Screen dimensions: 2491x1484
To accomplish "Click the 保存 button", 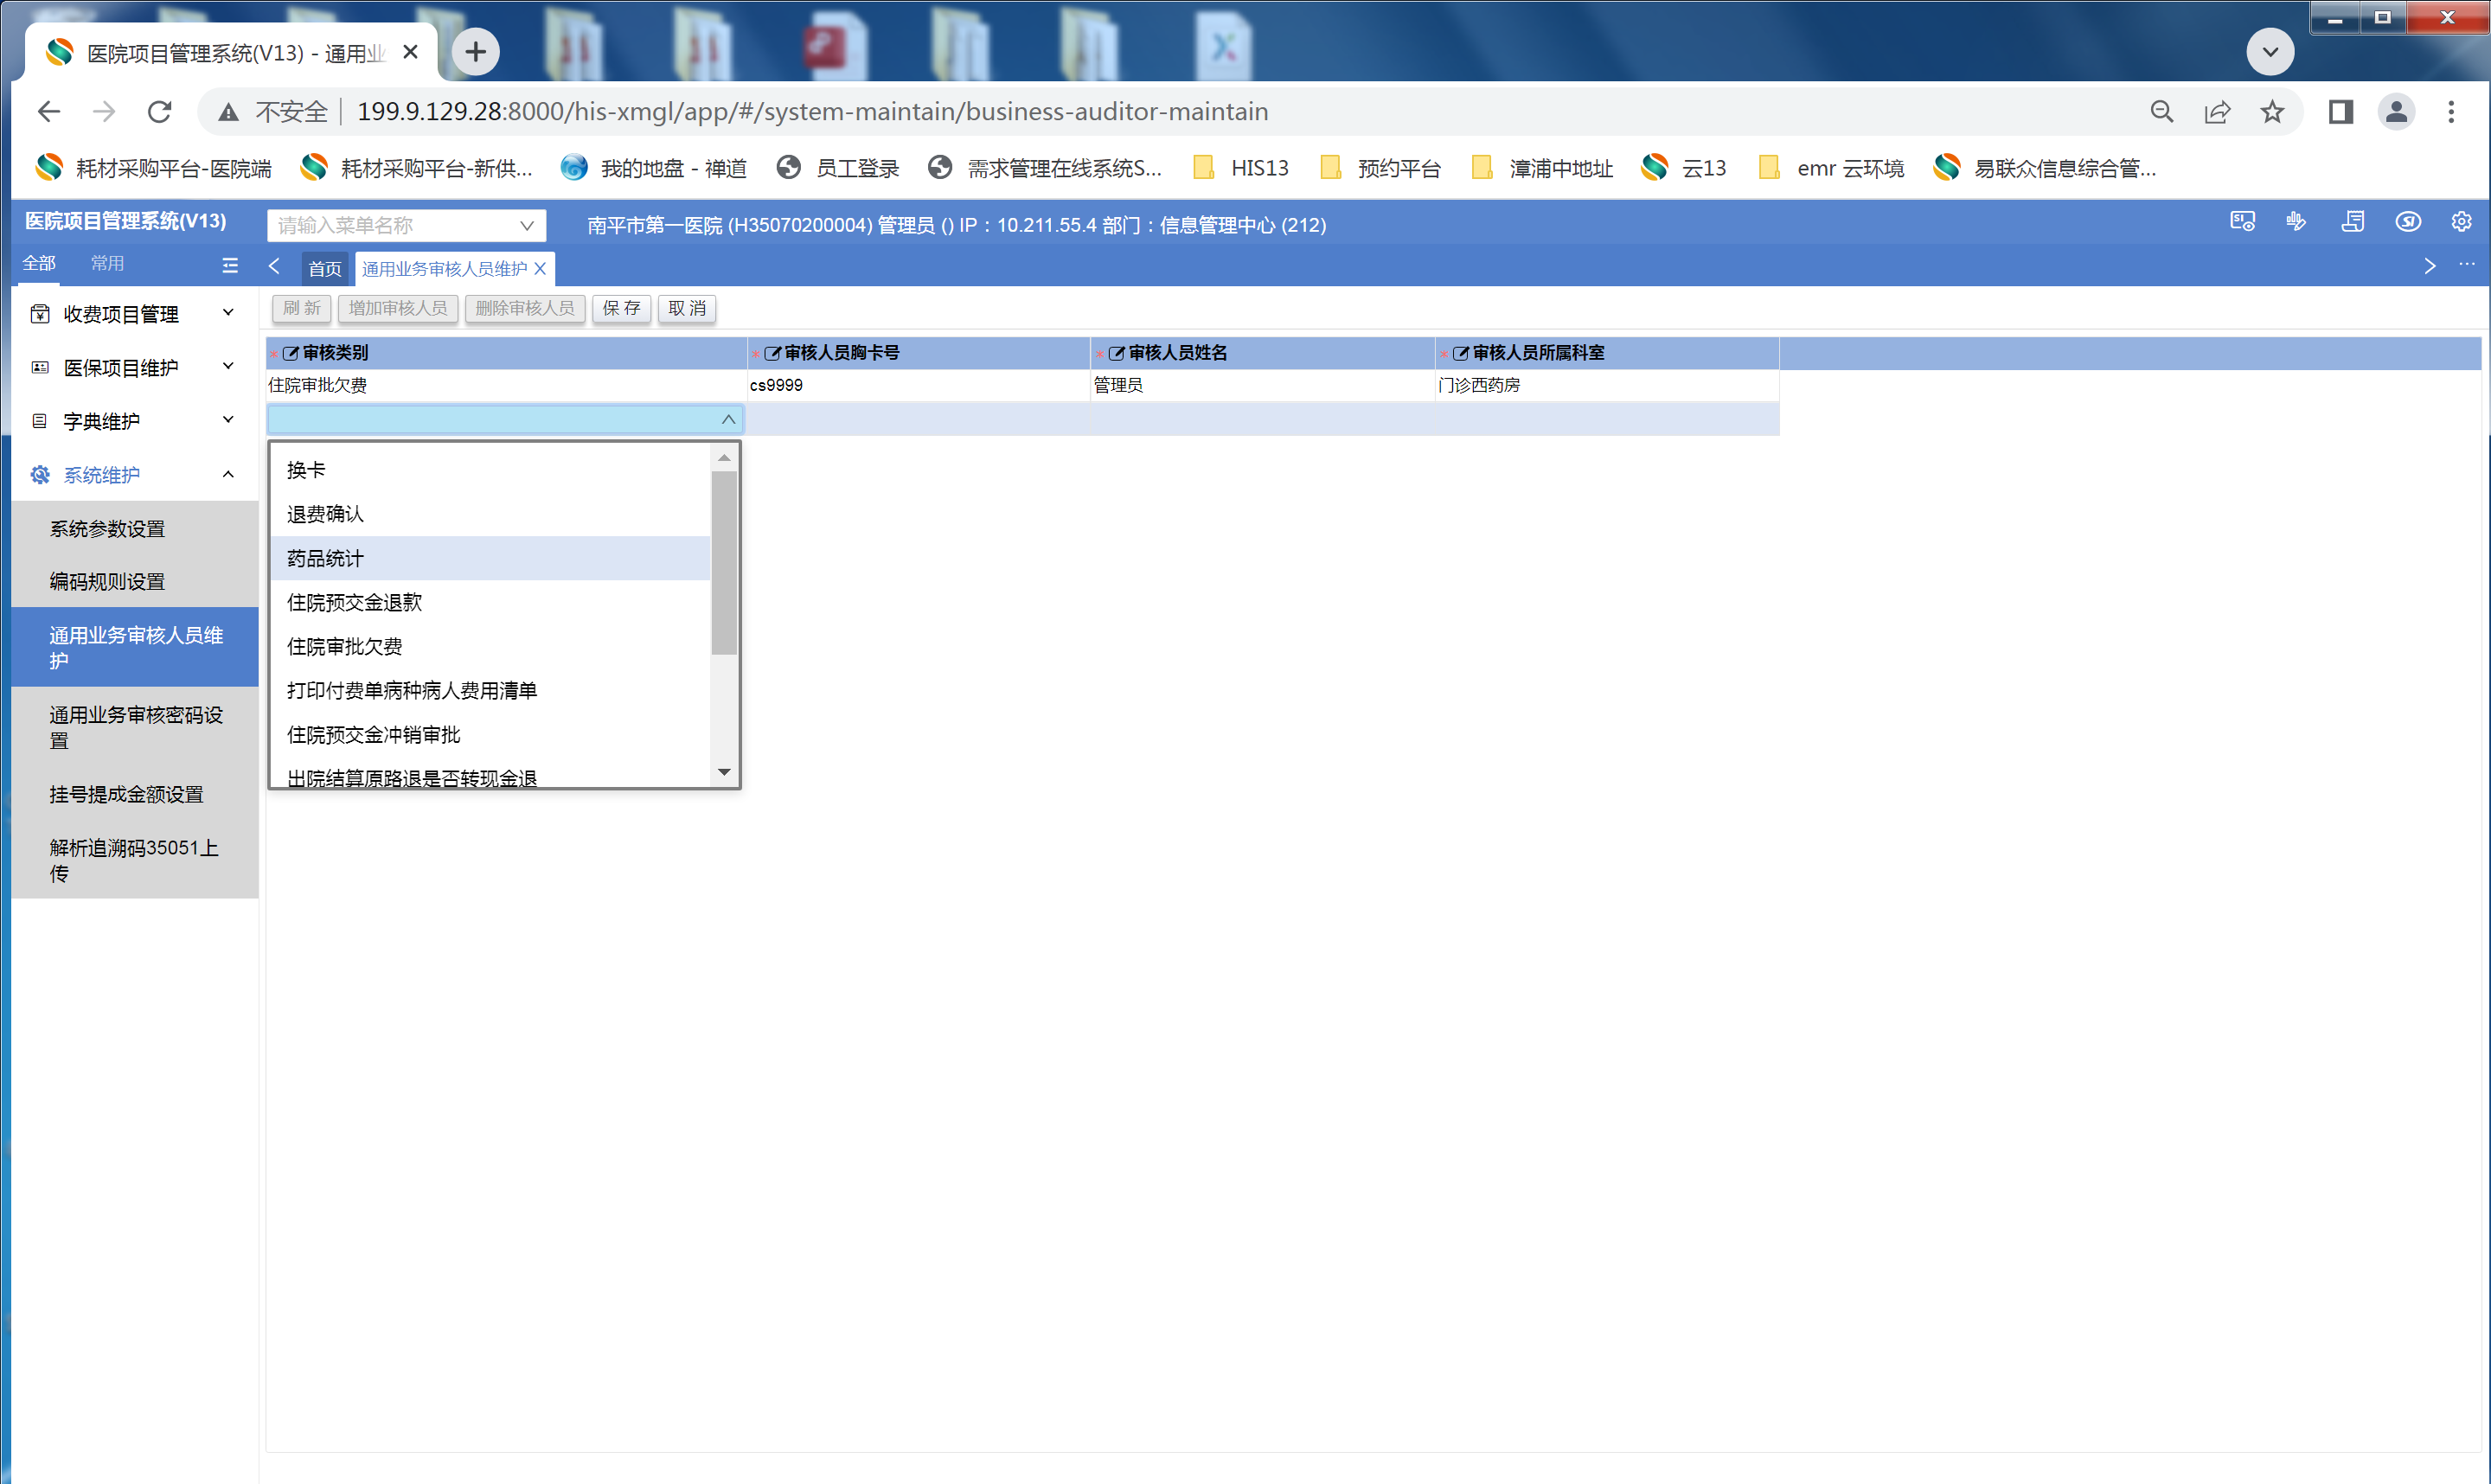I will click(x=621, y=308).
